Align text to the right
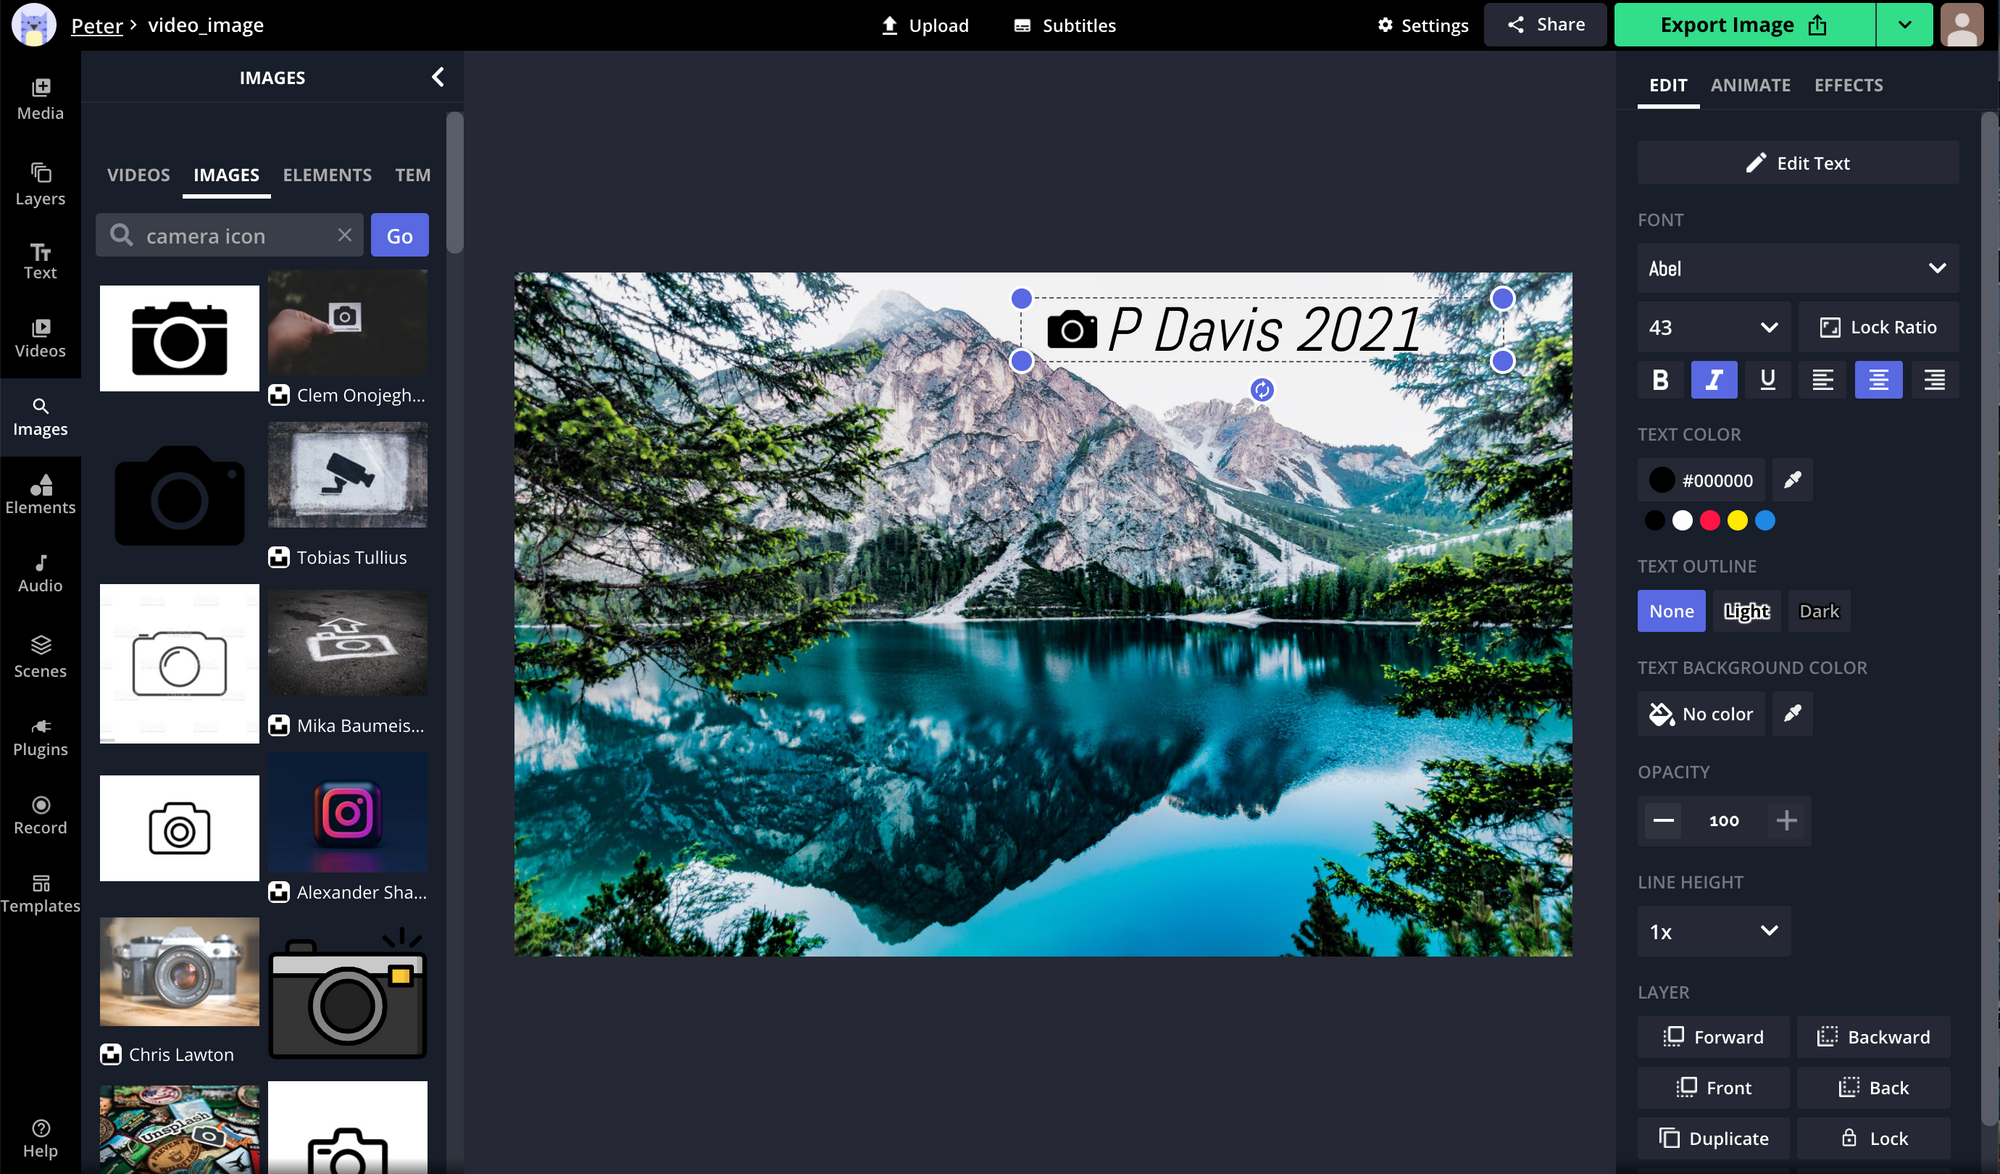 pos(1934,380)
